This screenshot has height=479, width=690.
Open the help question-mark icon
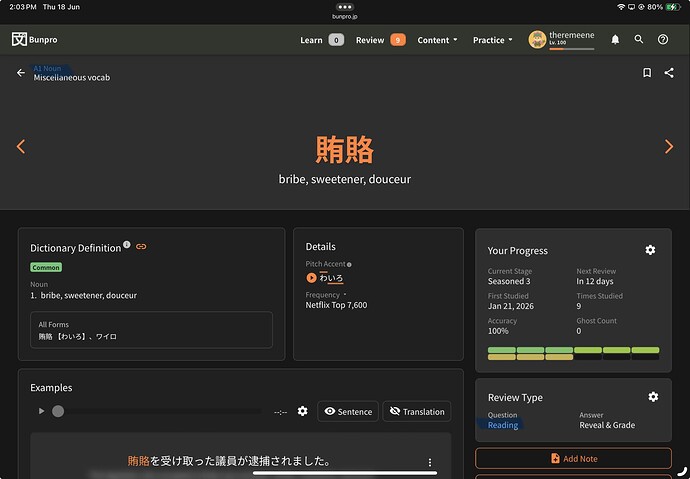pyautogui.click(x=663, y=40)
